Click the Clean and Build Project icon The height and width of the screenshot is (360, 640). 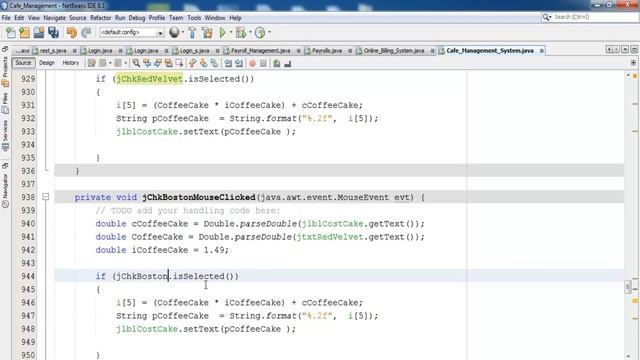tap(207, 33)
